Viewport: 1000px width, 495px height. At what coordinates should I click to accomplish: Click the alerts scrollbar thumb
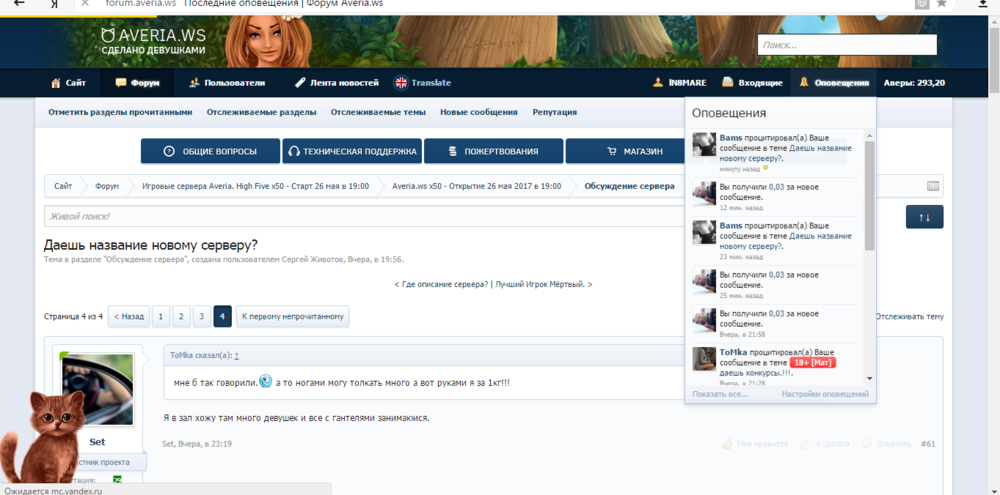coord(870,195)
